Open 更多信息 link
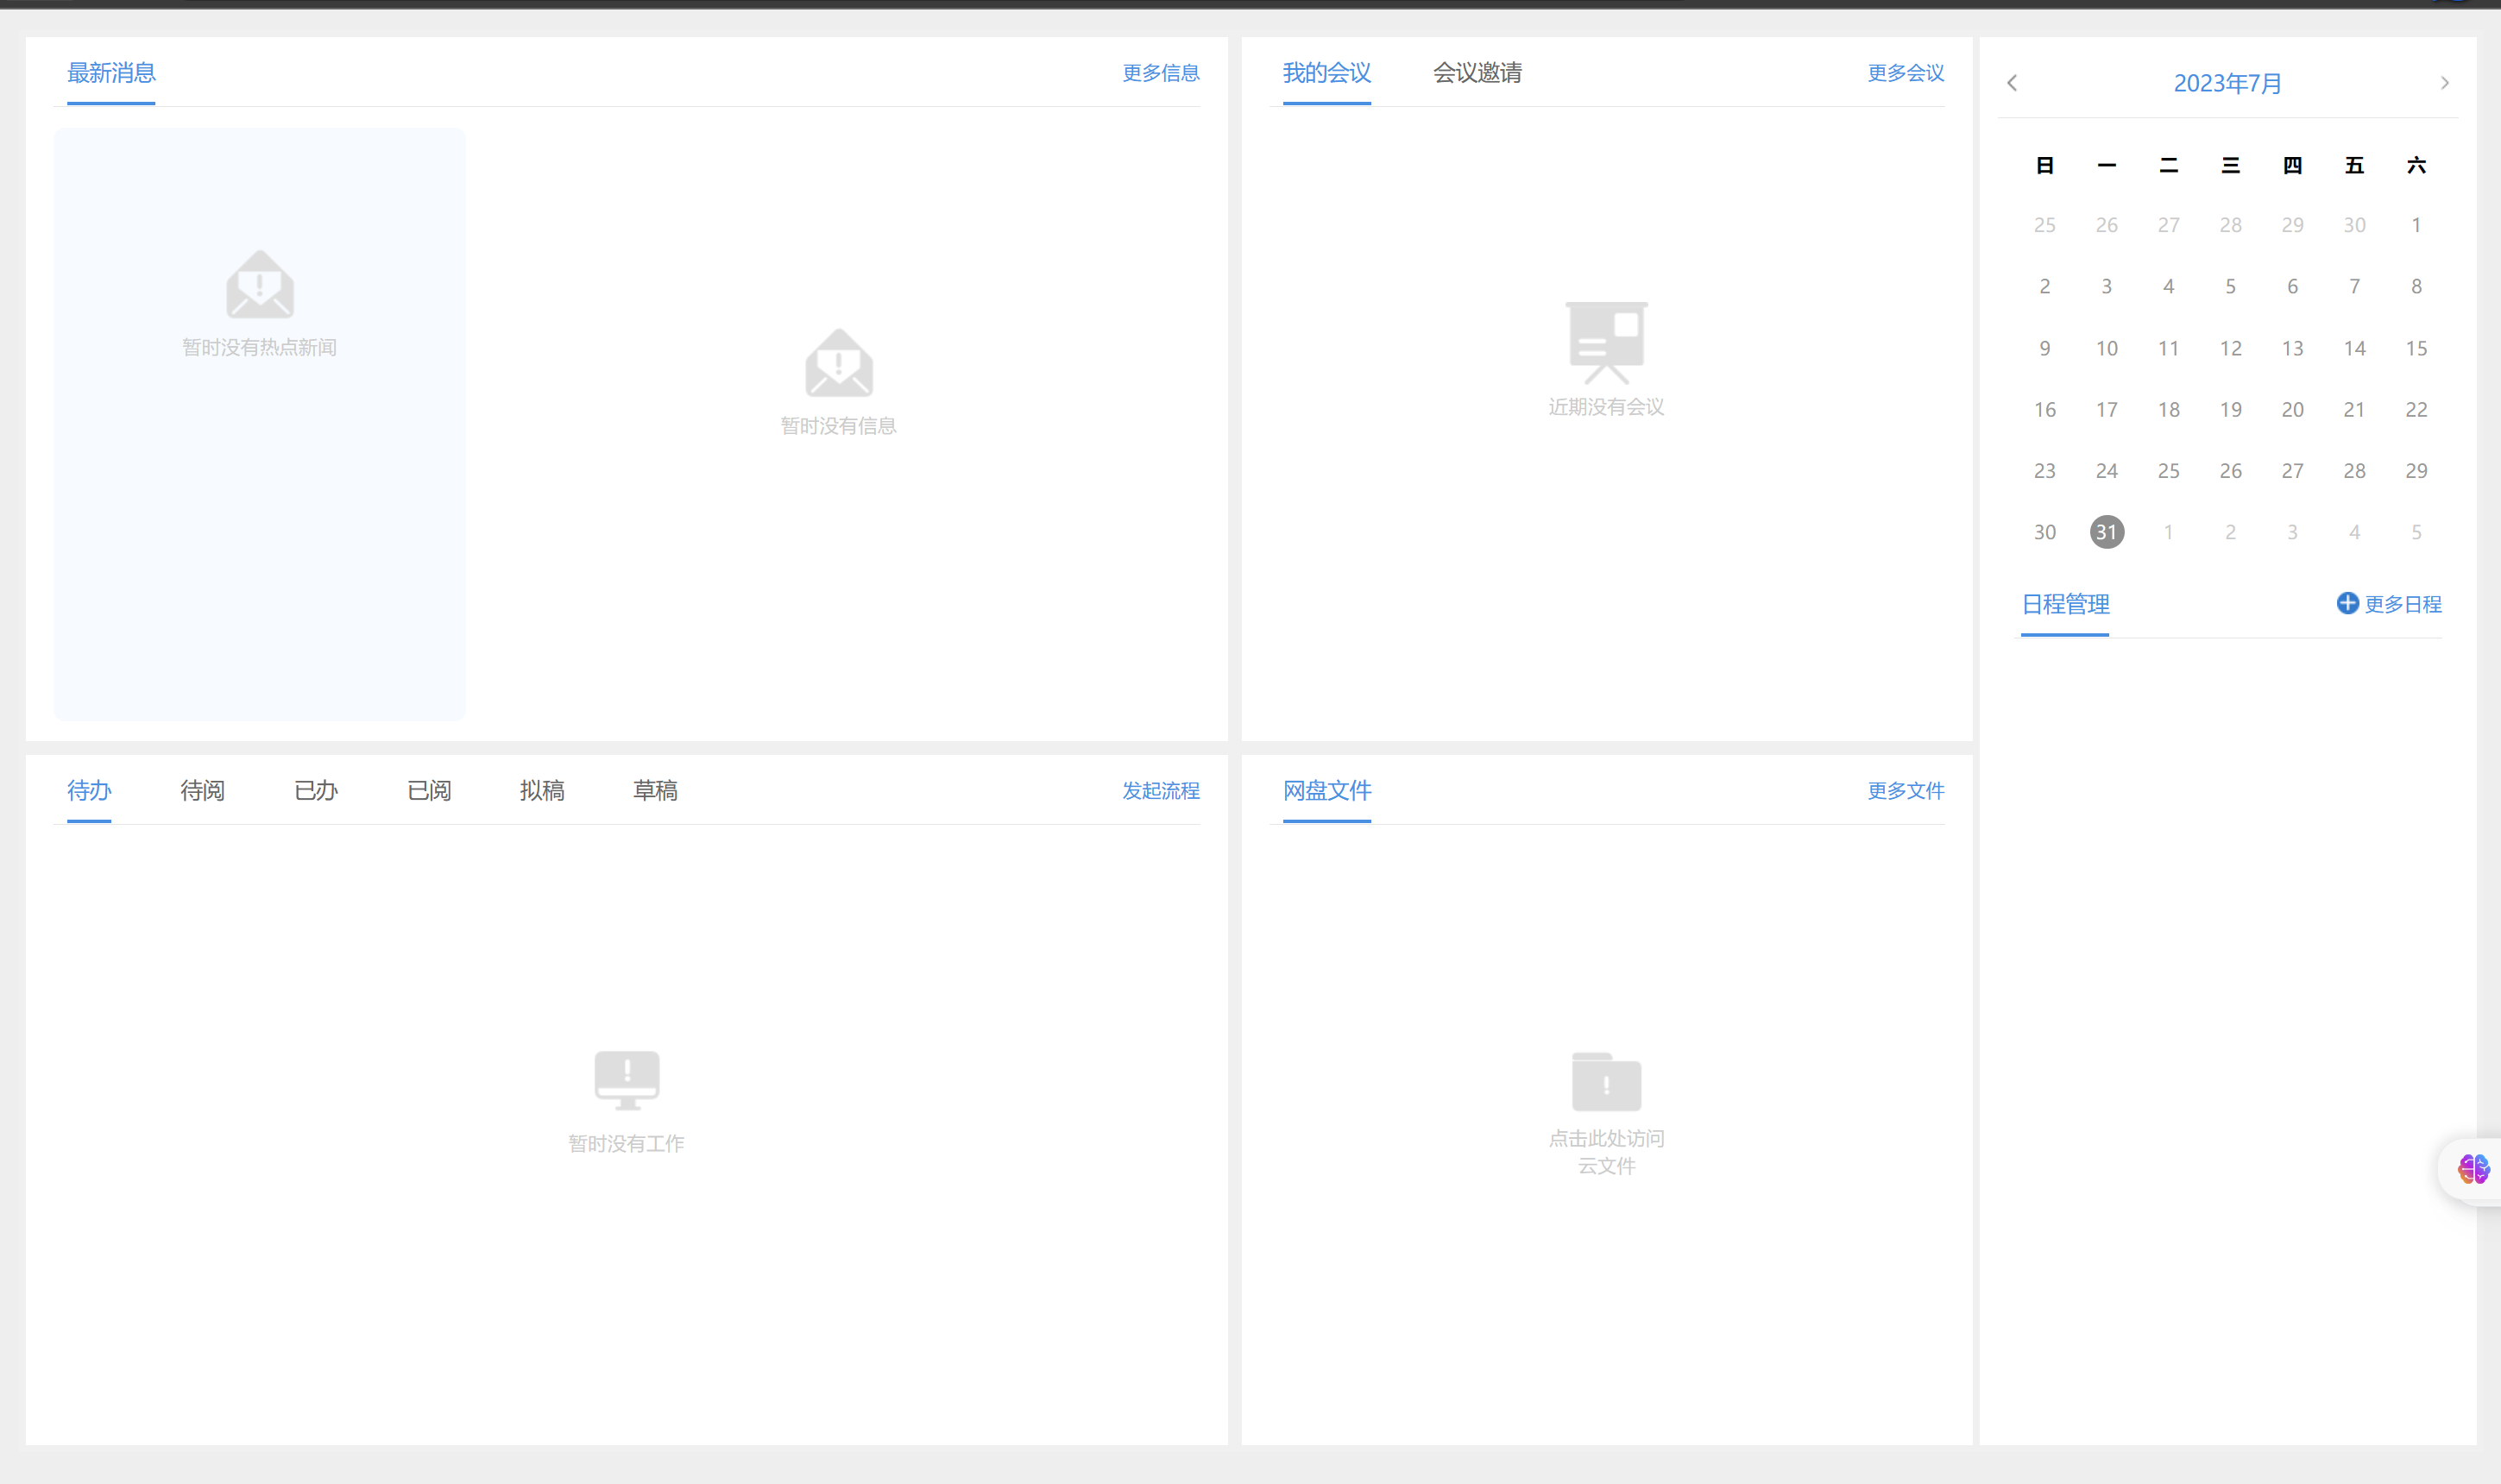2501x1484 pixels. 1160,73
